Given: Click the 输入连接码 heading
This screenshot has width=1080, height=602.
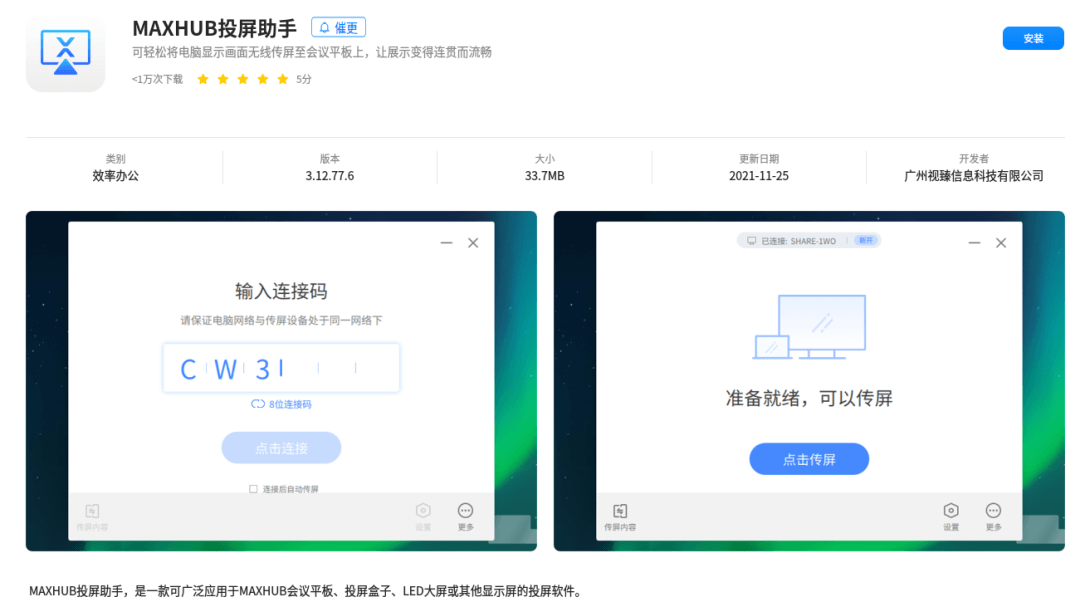Looking at the screenshot, I should point(281,291).
